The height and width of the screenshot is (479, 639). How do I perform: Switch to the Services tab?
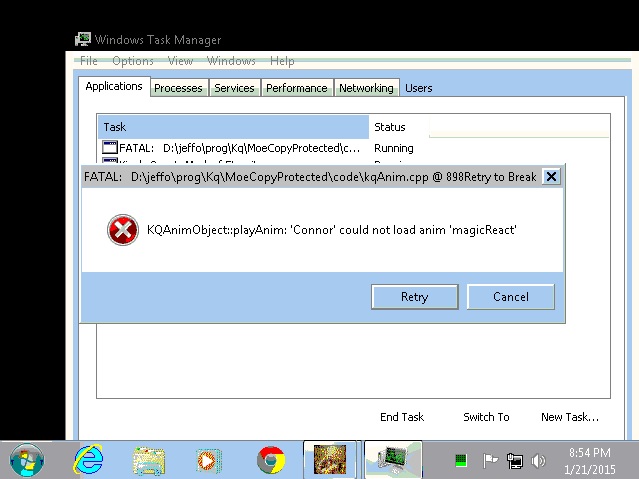click(234, 88)
